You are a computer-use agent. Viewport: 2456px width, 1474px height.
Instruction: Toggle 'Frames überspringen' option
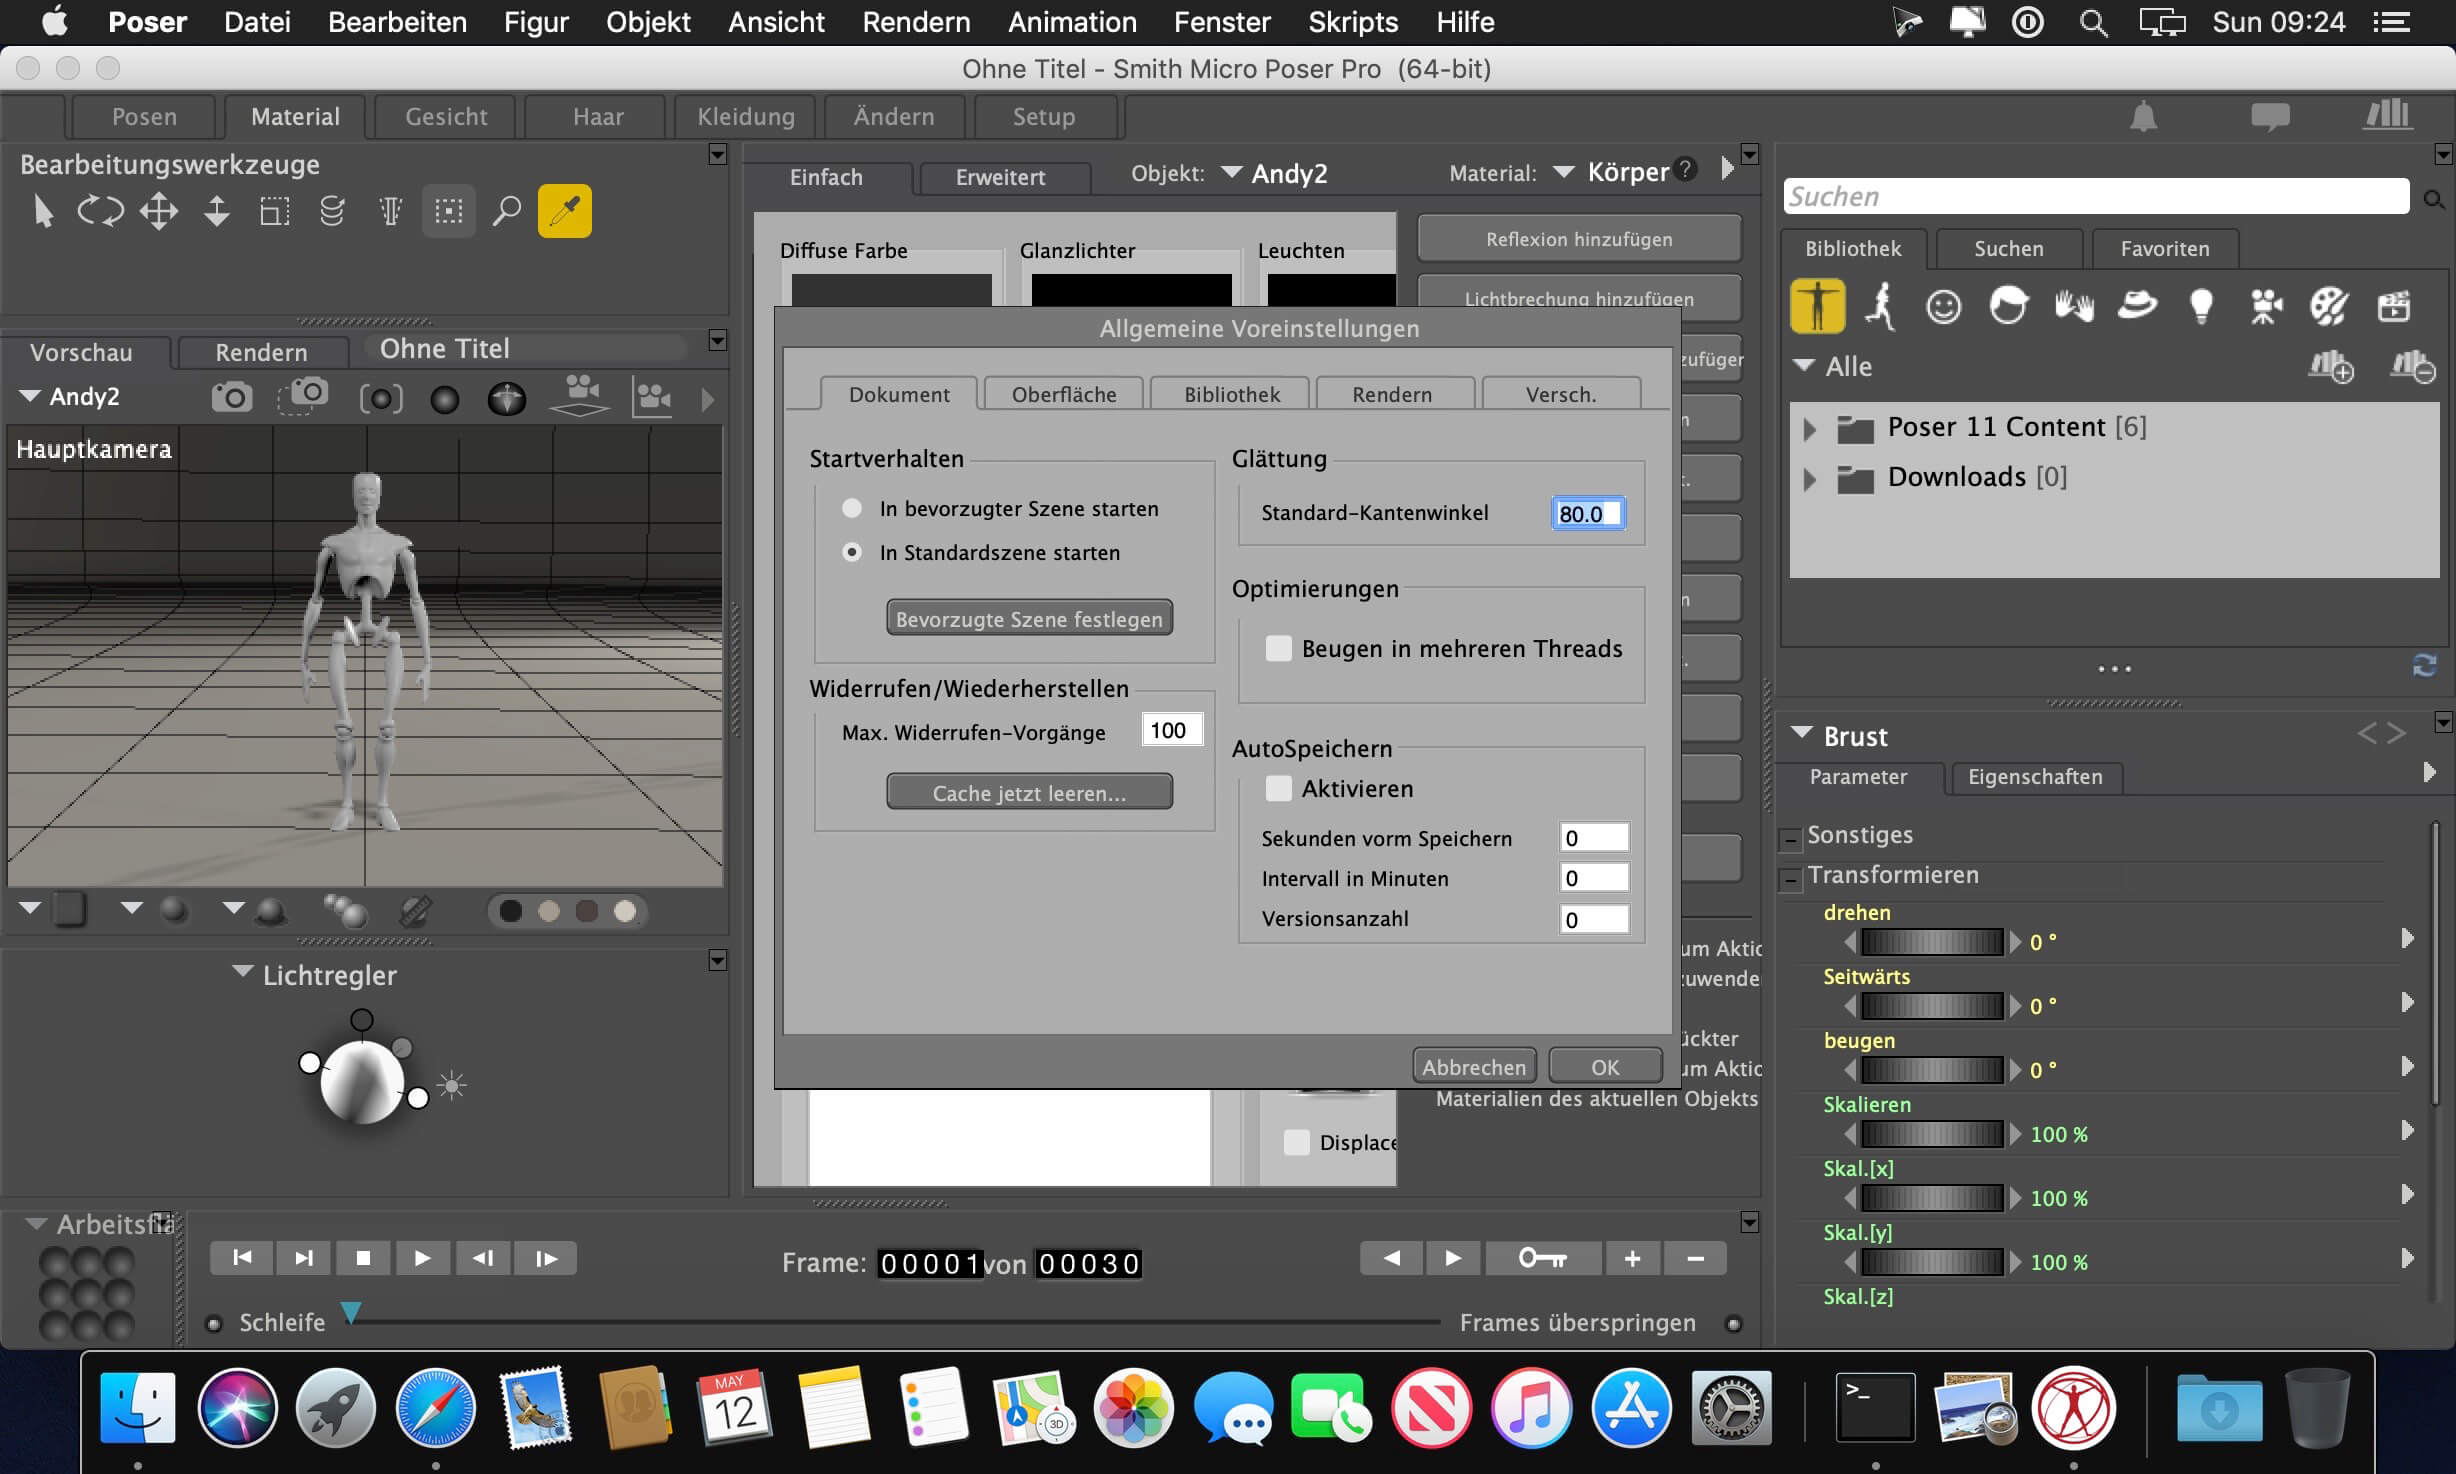[1734, 1323]
